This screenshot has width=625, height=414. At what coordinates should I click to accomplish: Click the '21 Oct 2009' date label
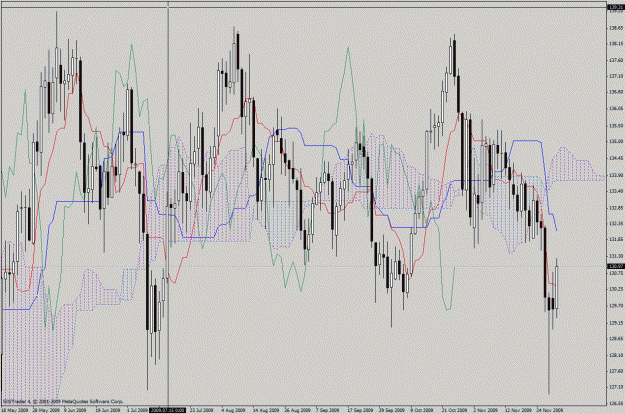[x=454, y=410]
